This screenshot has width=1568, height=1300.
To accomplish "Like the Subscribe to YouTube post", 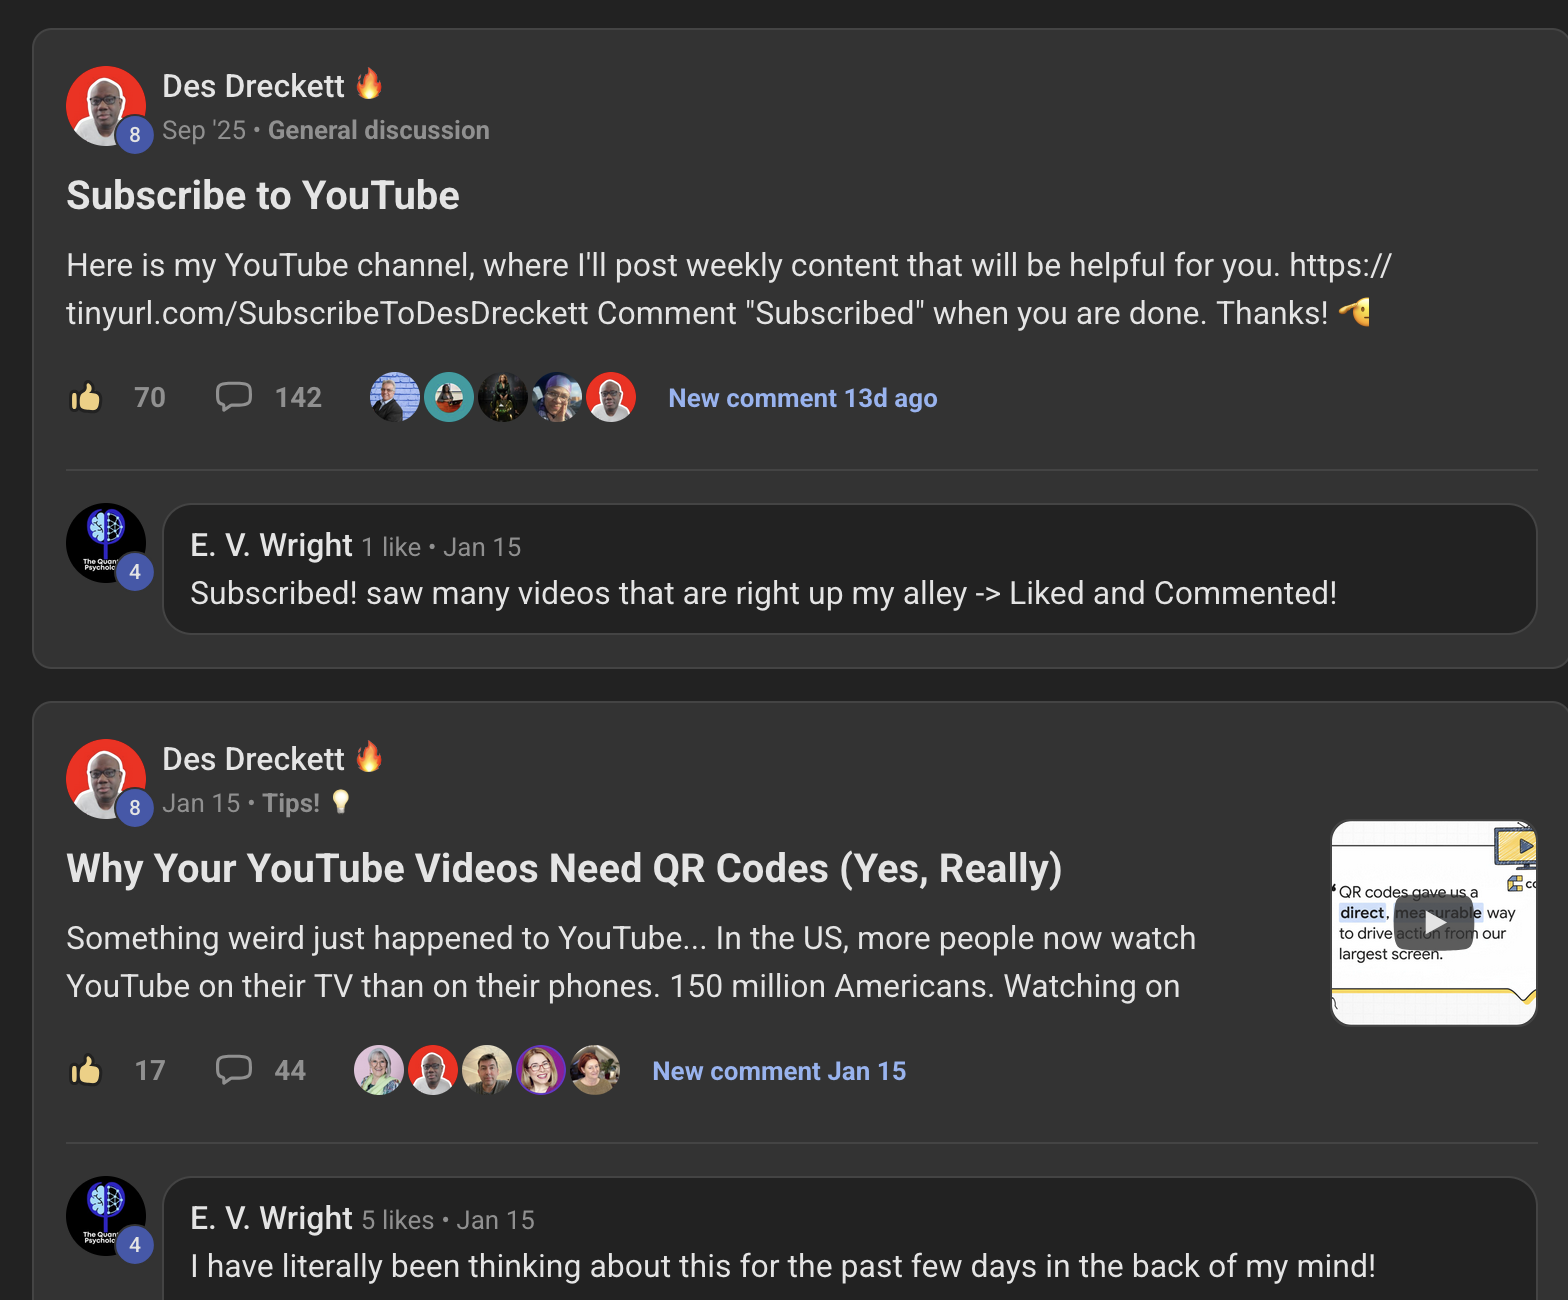I will tap(86, 398).
